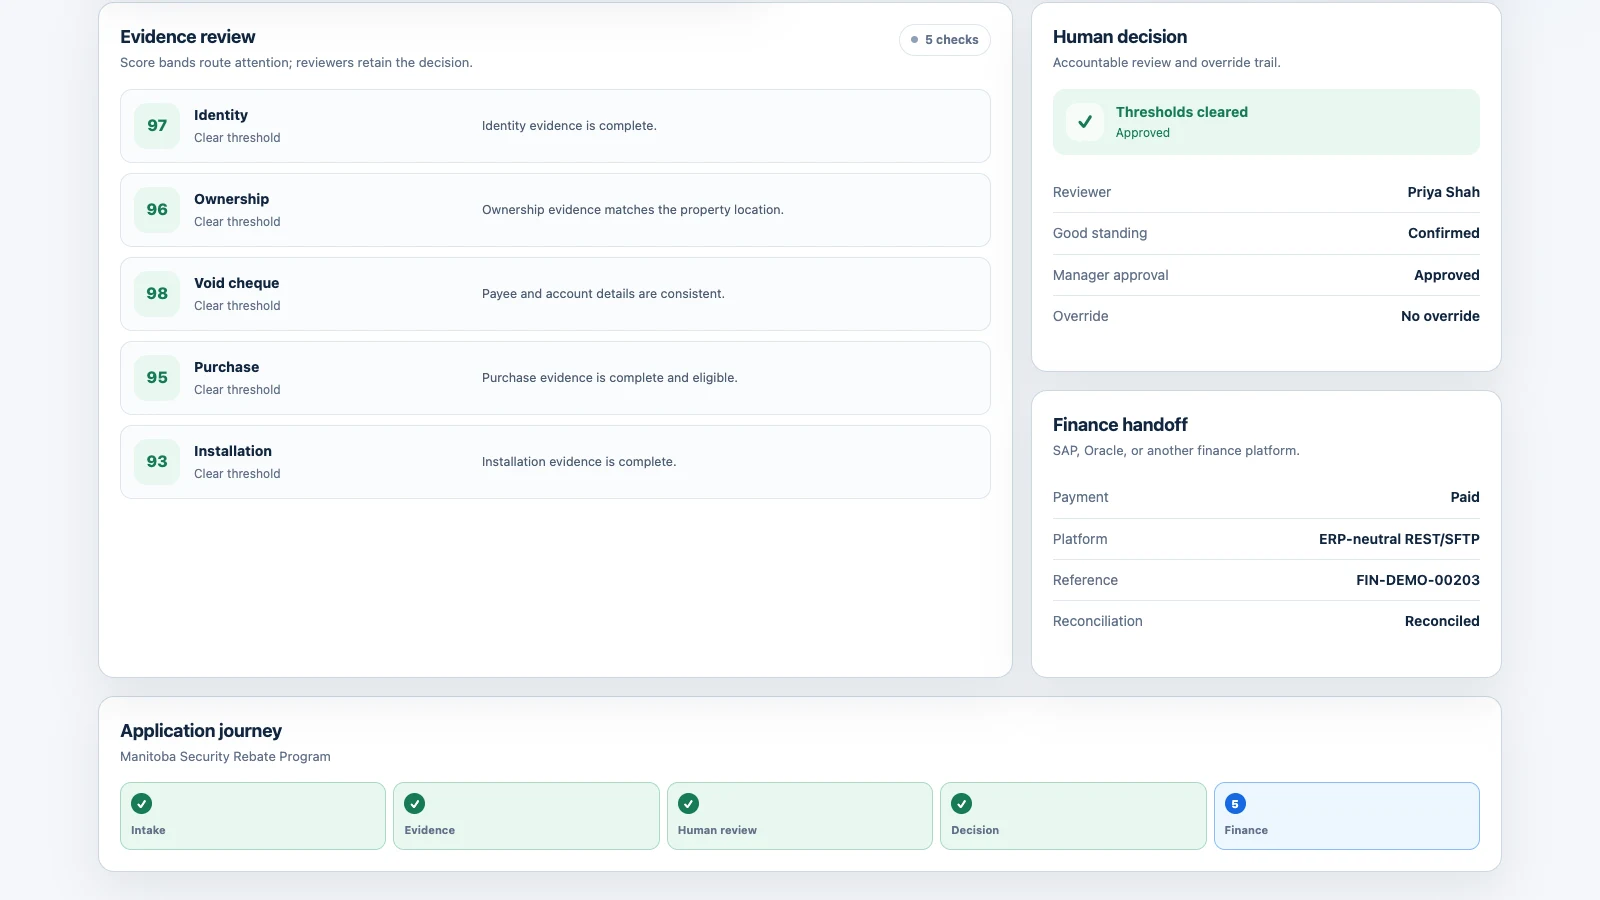This screenshot has height=900, width=1600.
Task: Click the Manitoba Security Rebate Program subtitle
Action: point(225,757)
